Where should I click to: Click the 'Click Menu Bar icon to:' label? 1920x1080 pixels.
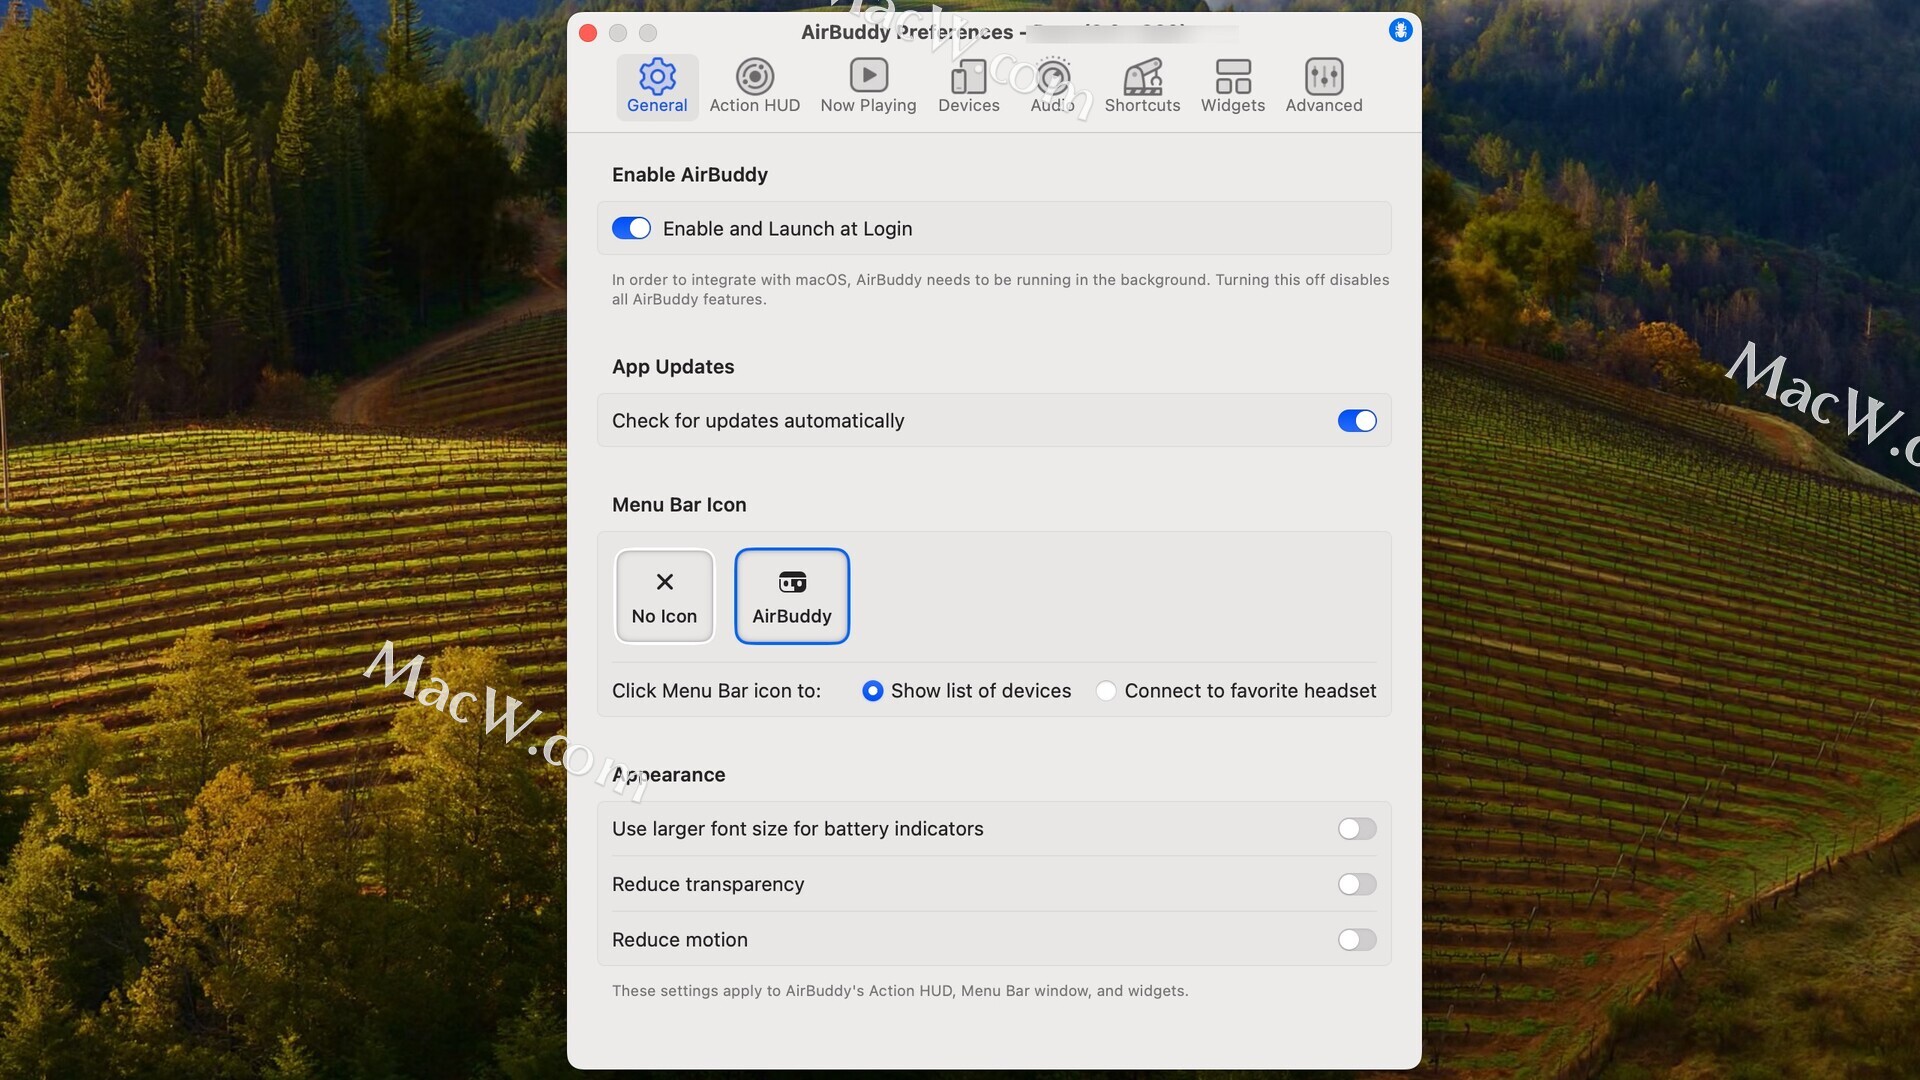(x=716, y=691)
